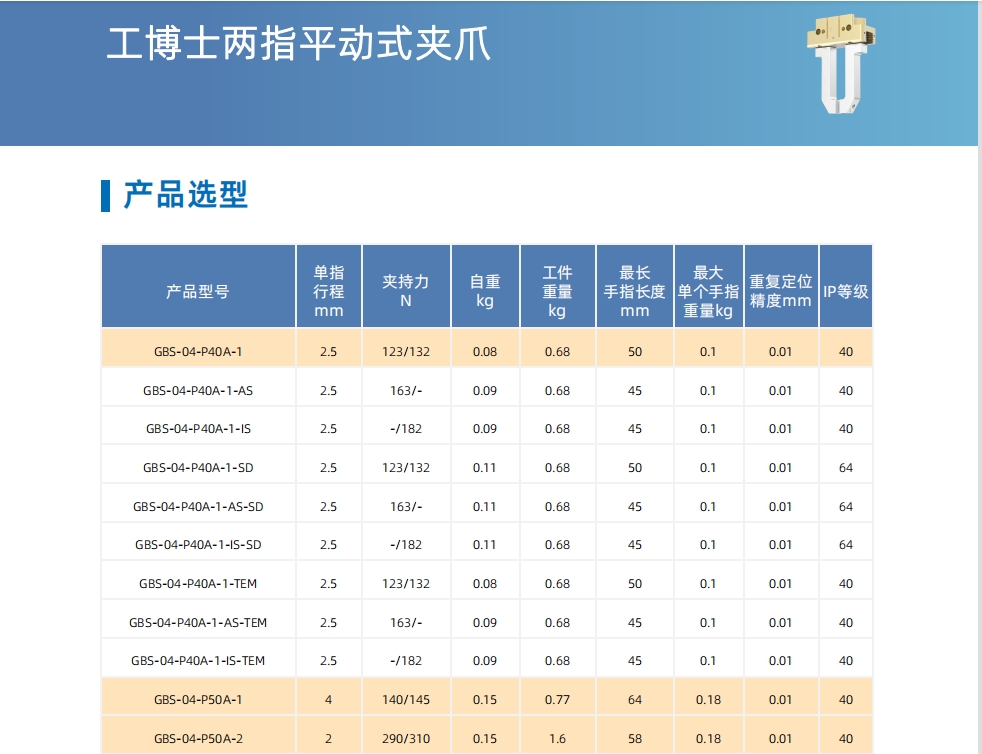Screen dimensions: 982x754
Task: Click the 140/145 clamping force cell
Action: 406,700
